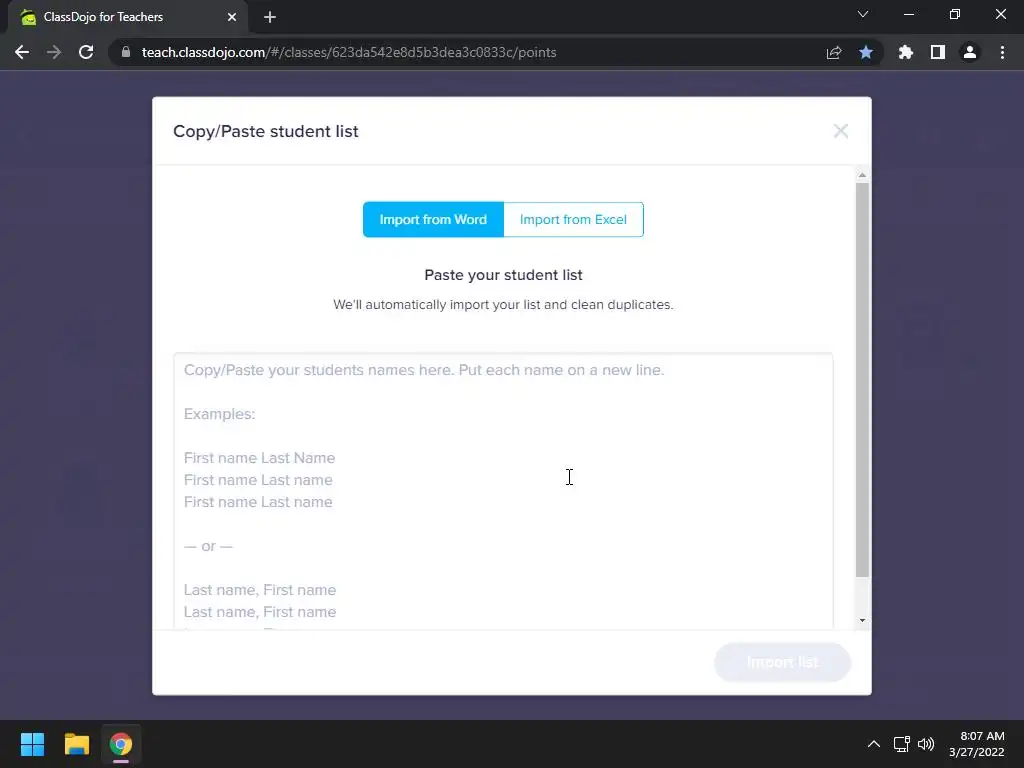Click the browser forward arrow
1024x768 pixels.
coord(54,52)
